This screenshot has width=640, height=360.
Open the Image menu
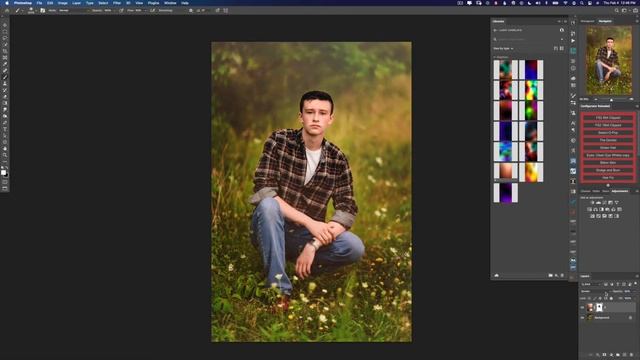(x=62, y=3)
